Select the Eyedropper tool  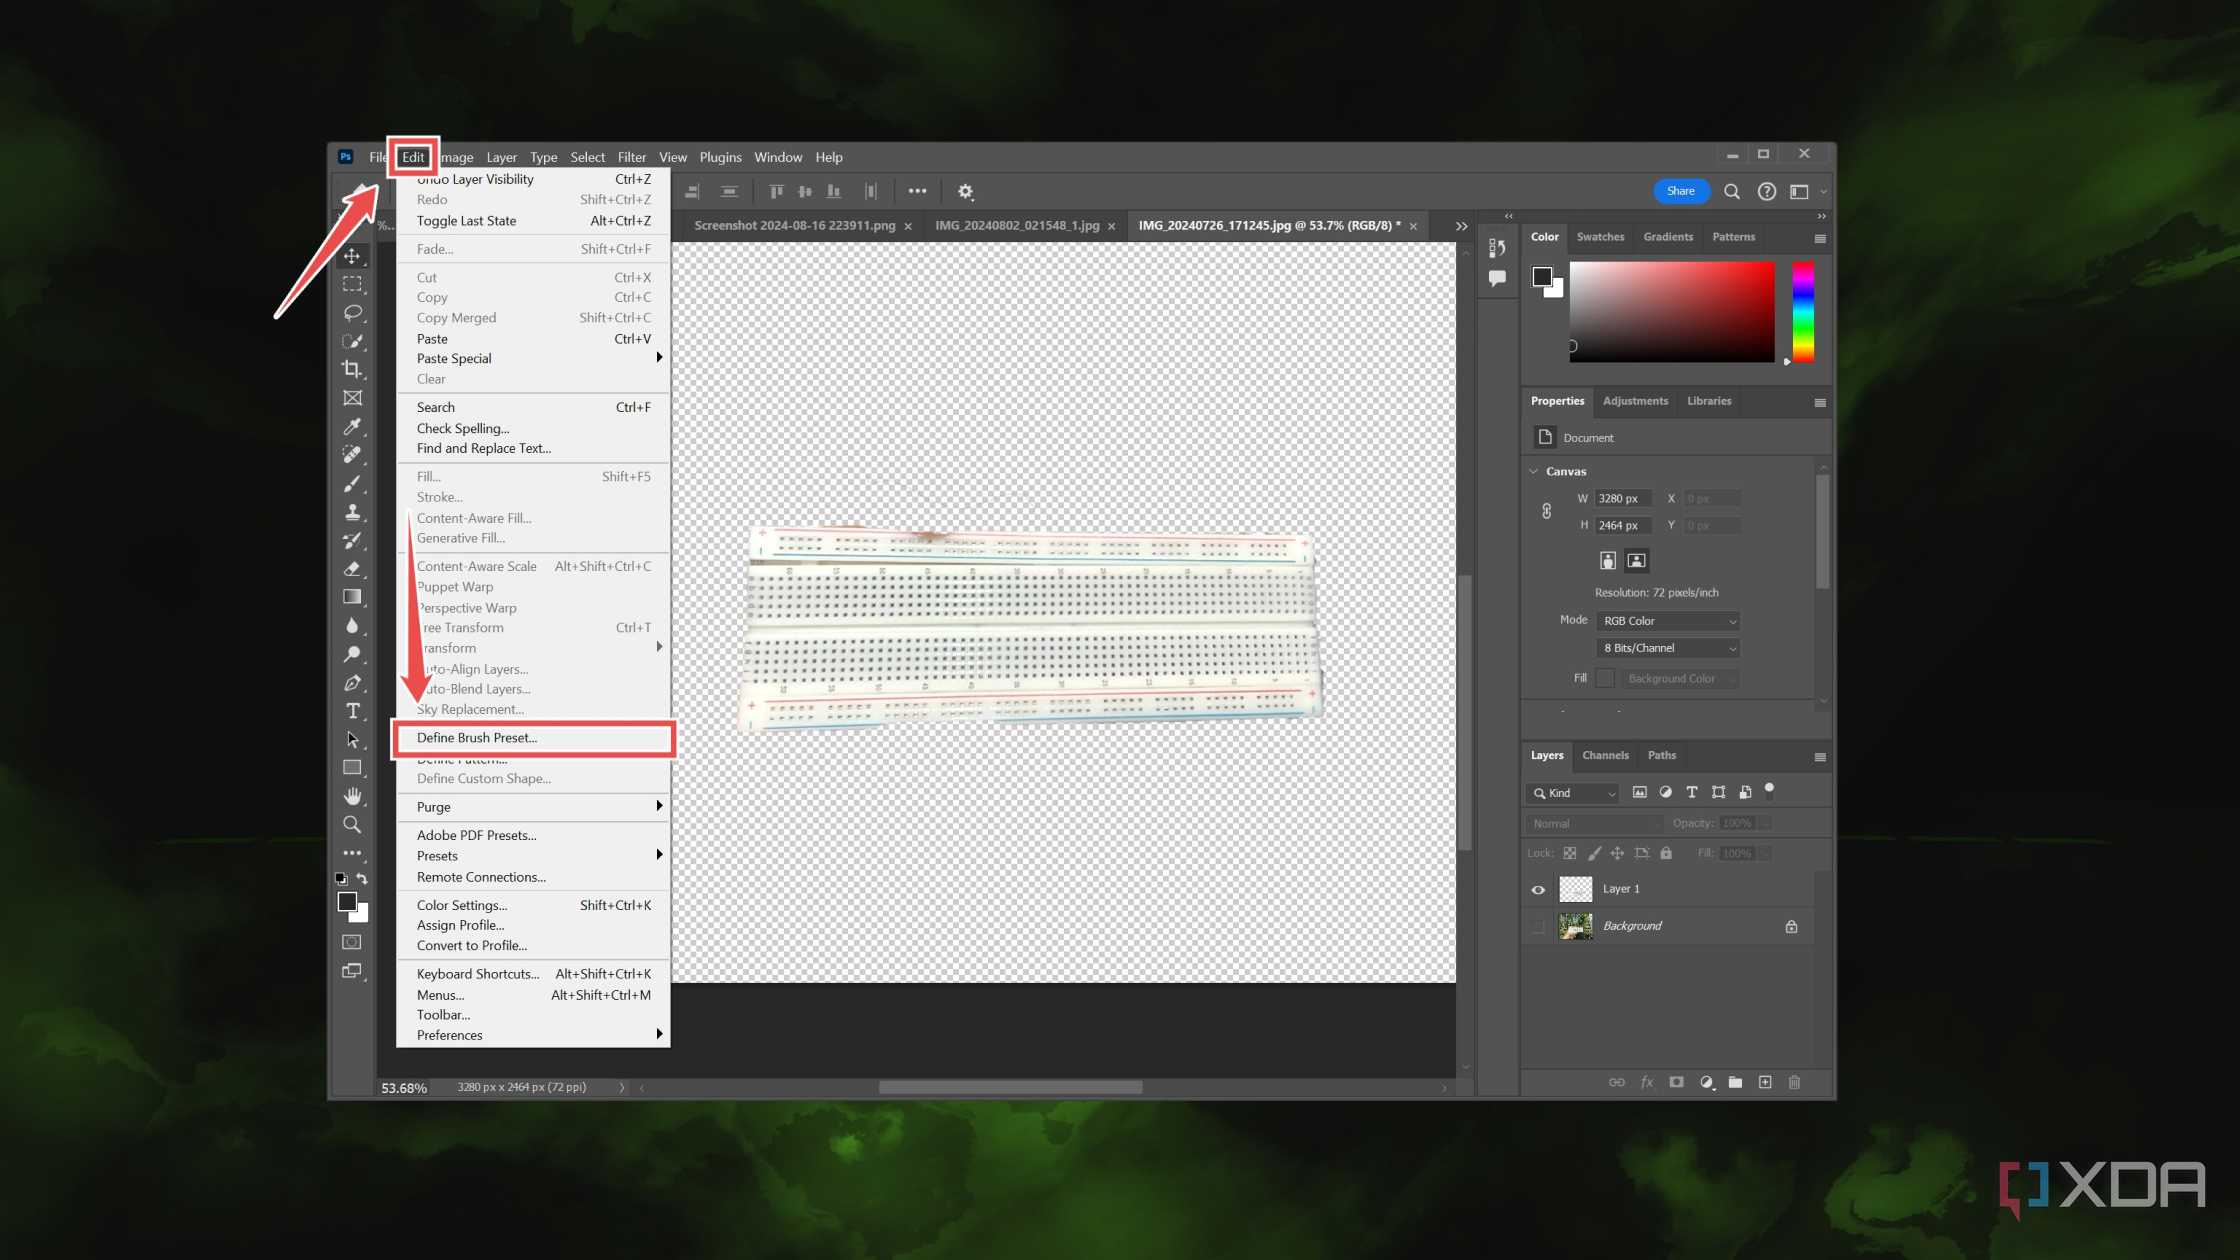pyautogui.click(x=352, y=426)
